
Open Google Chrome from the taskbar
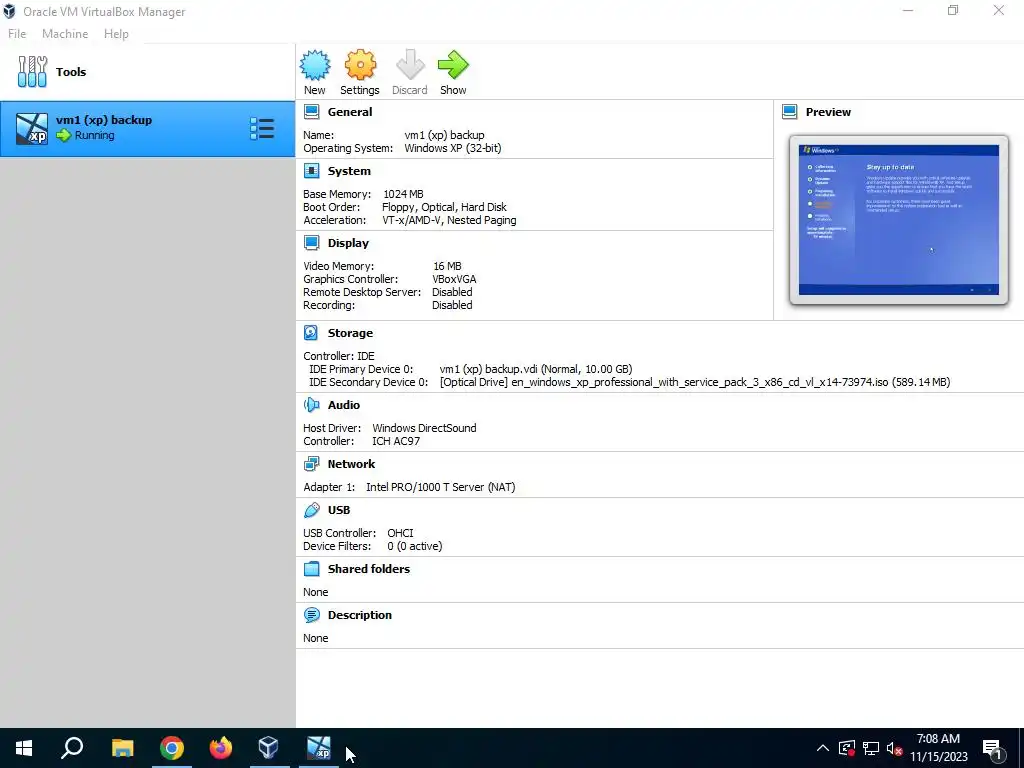pyautogui.click(x=172, y=748)
